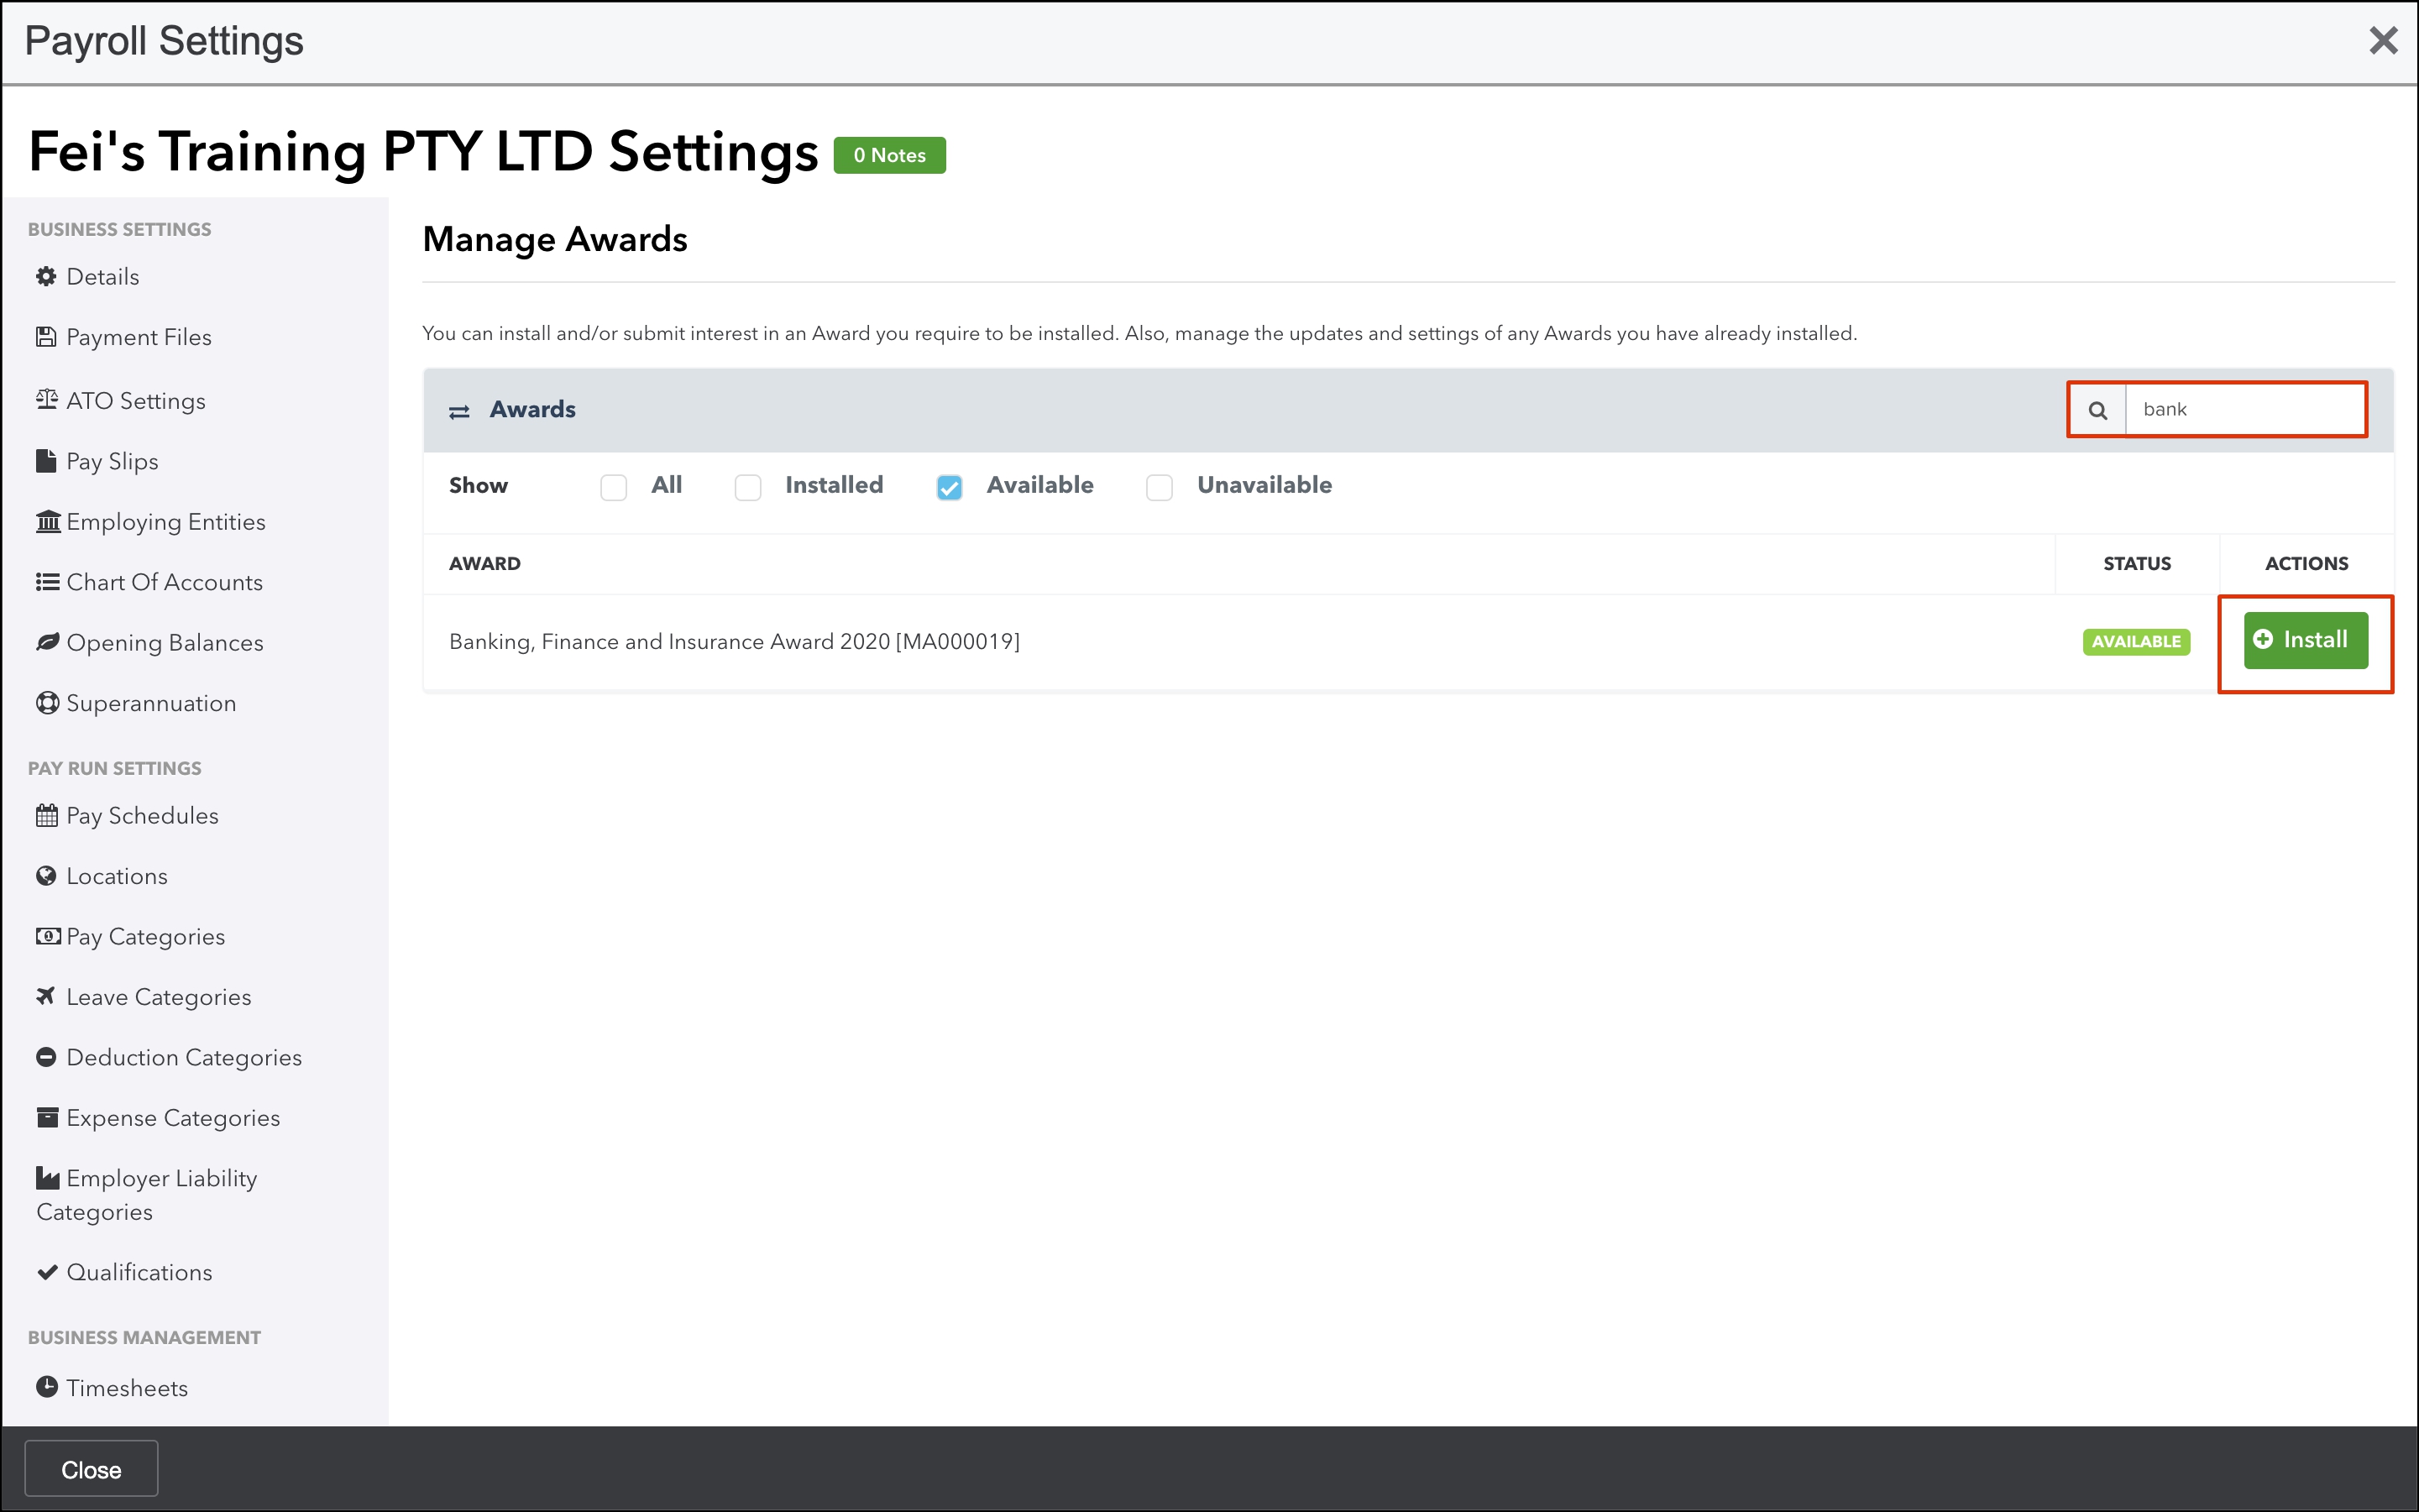2419x1512 pixels.
Task: Enable the Installed filter checkbox
Action: [x=747, y=487]
